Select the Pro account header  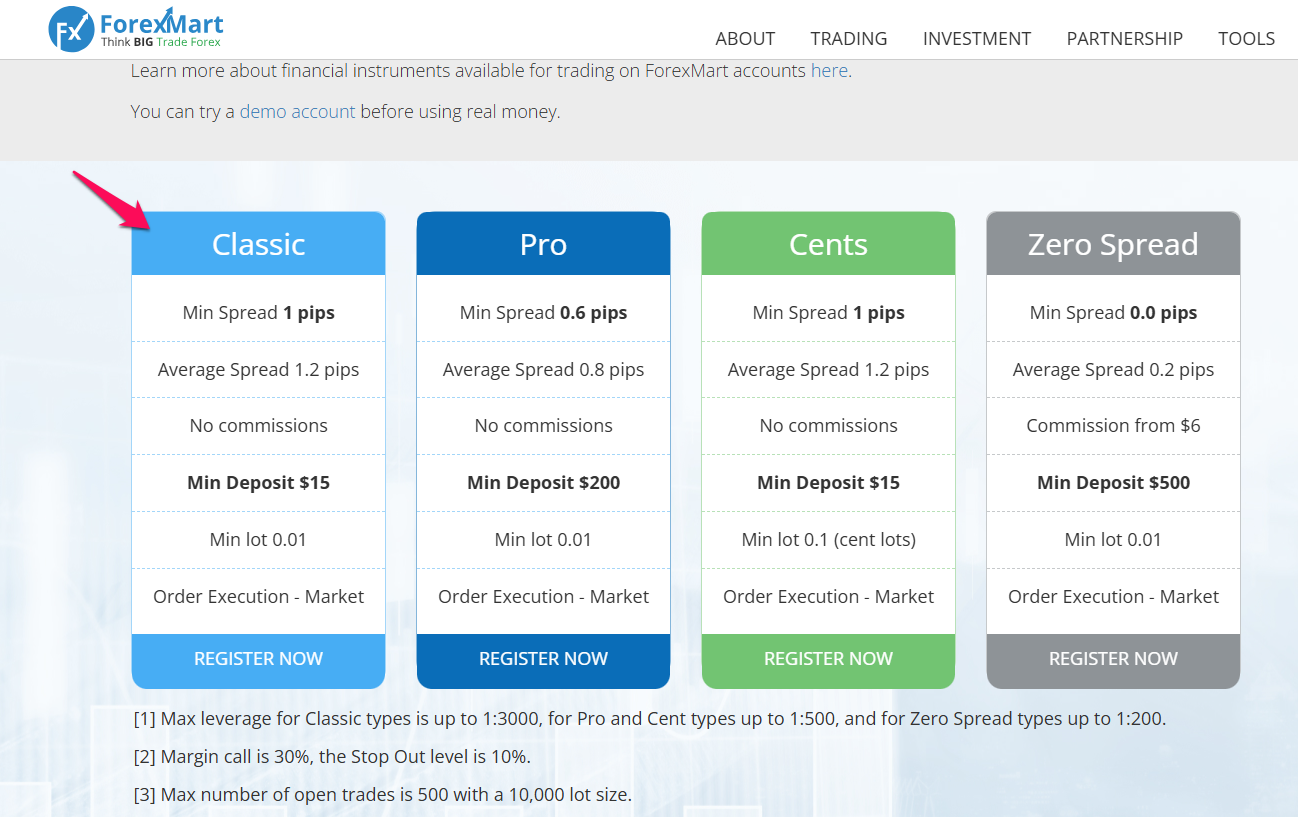click(543, 244)
